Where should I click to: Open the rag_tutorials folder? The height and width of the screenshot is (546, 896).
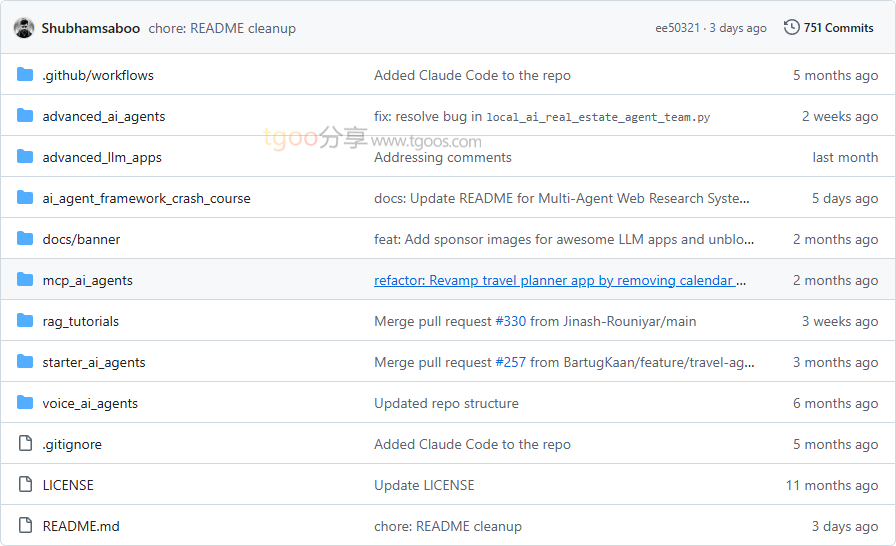pos(80,321)
